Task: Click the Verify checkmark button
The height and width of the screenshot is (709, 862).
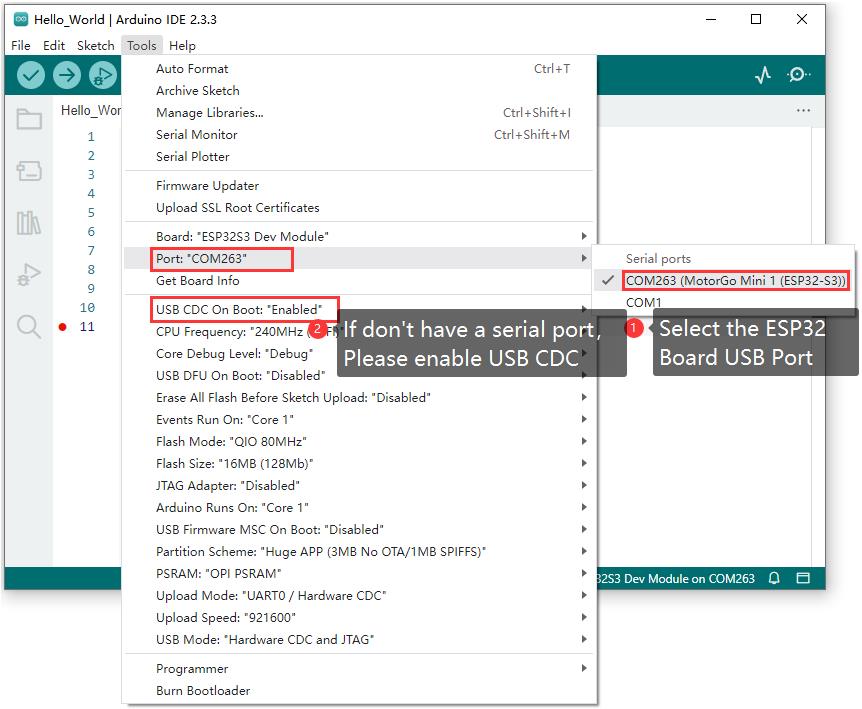Action: pos(31,75)
